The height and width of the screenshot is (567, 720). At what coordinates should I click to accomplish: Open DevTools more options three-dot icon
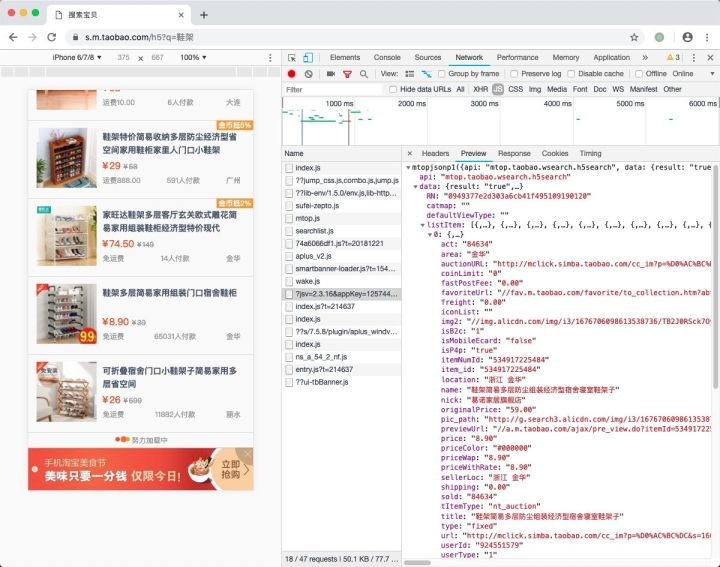693,58
